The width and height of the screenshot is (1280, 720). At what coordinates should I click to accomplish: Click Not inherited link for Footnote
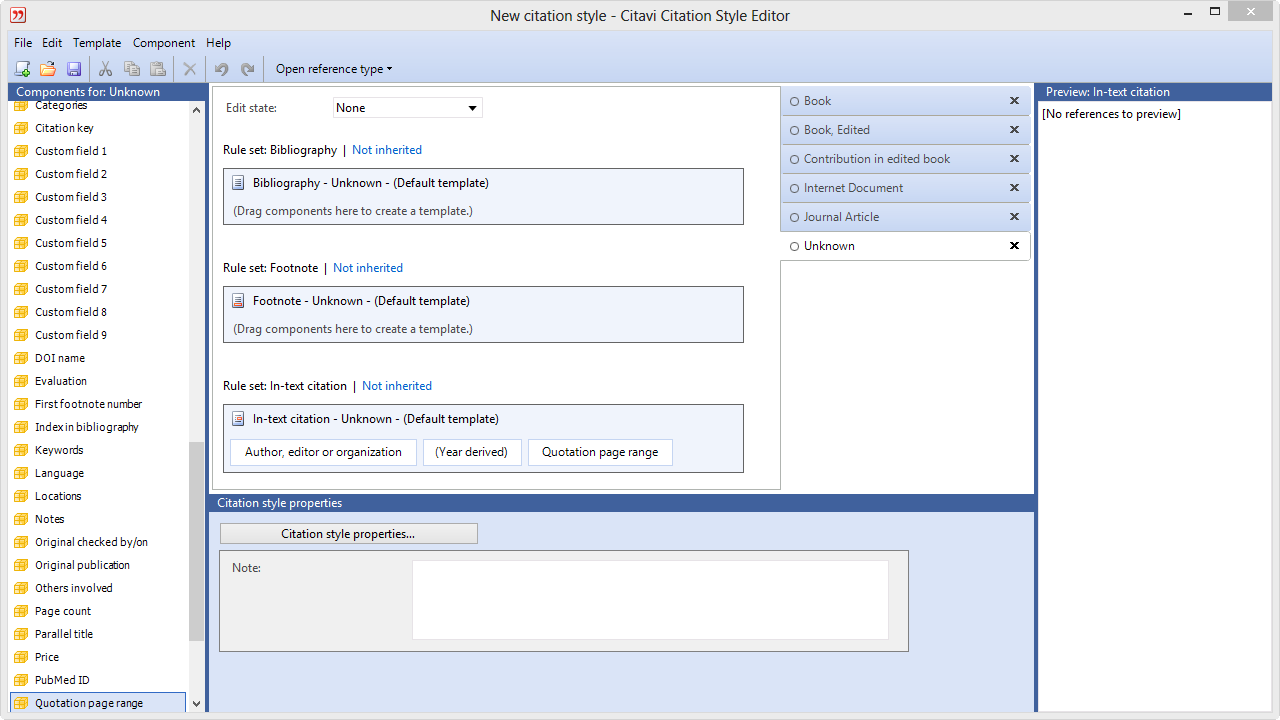click(368, 268)
